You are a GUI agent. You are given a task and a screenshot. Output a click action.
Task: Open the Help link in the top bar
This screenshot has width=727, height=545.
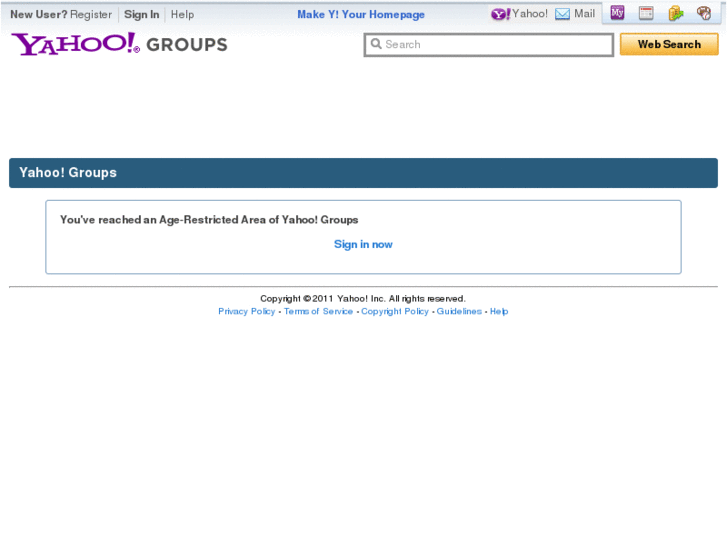182,15
